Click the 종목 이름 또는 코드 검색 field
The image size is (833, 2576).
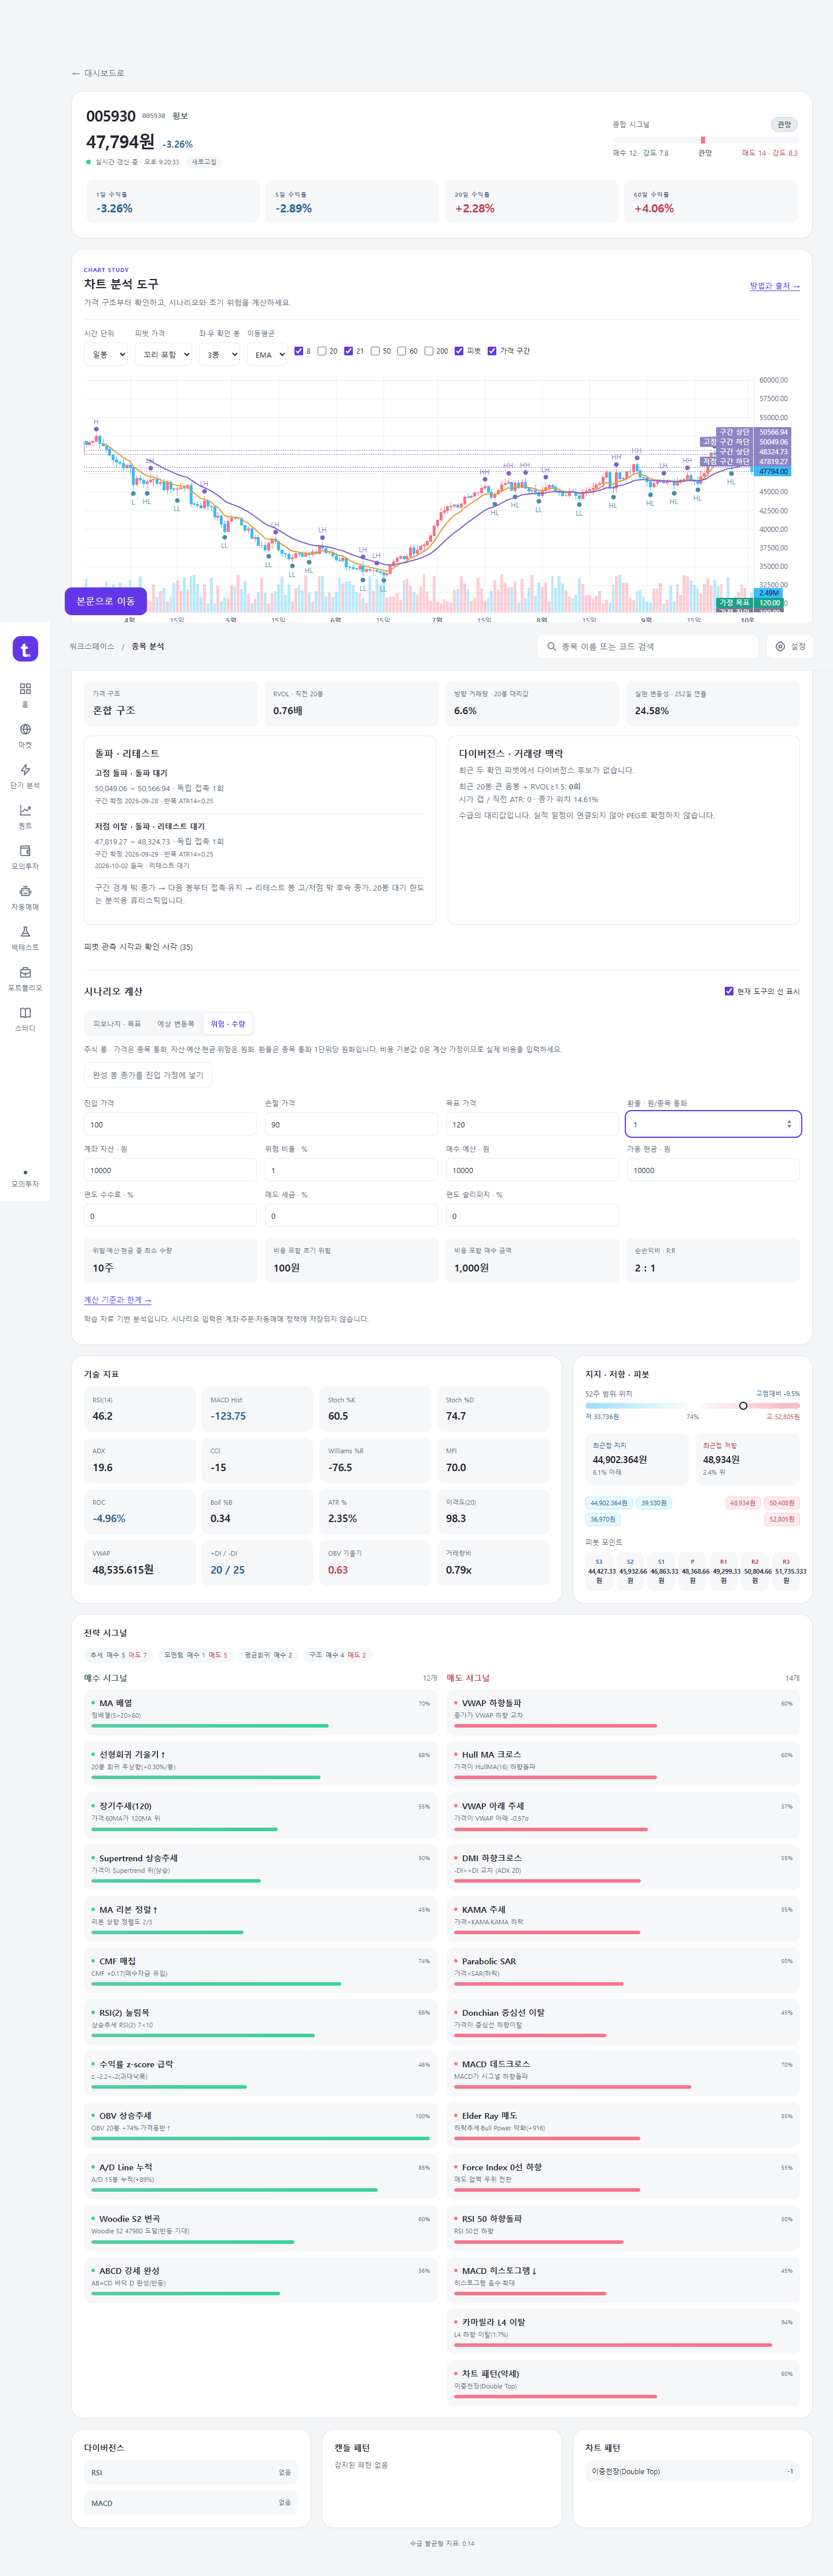[648, 646]
